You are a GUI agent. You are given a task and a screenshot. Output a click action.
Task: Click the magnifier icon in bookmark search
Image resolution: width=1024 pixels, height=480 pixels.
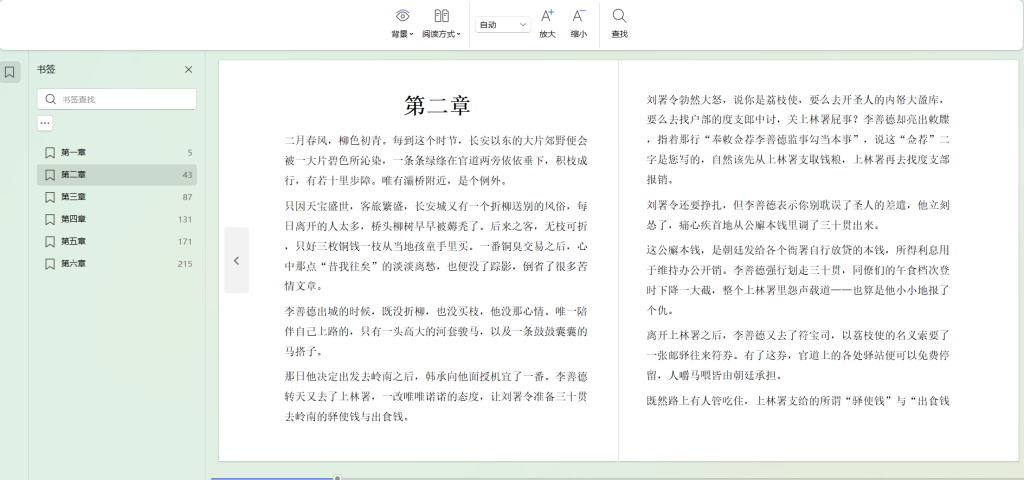point(50,99)
